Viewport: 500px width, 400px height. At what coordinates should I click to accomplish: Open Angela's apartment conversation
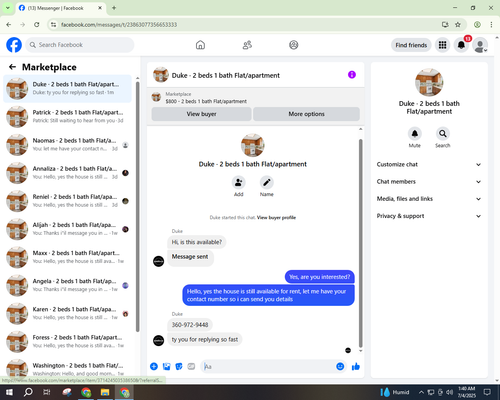[x=67, y=285]
